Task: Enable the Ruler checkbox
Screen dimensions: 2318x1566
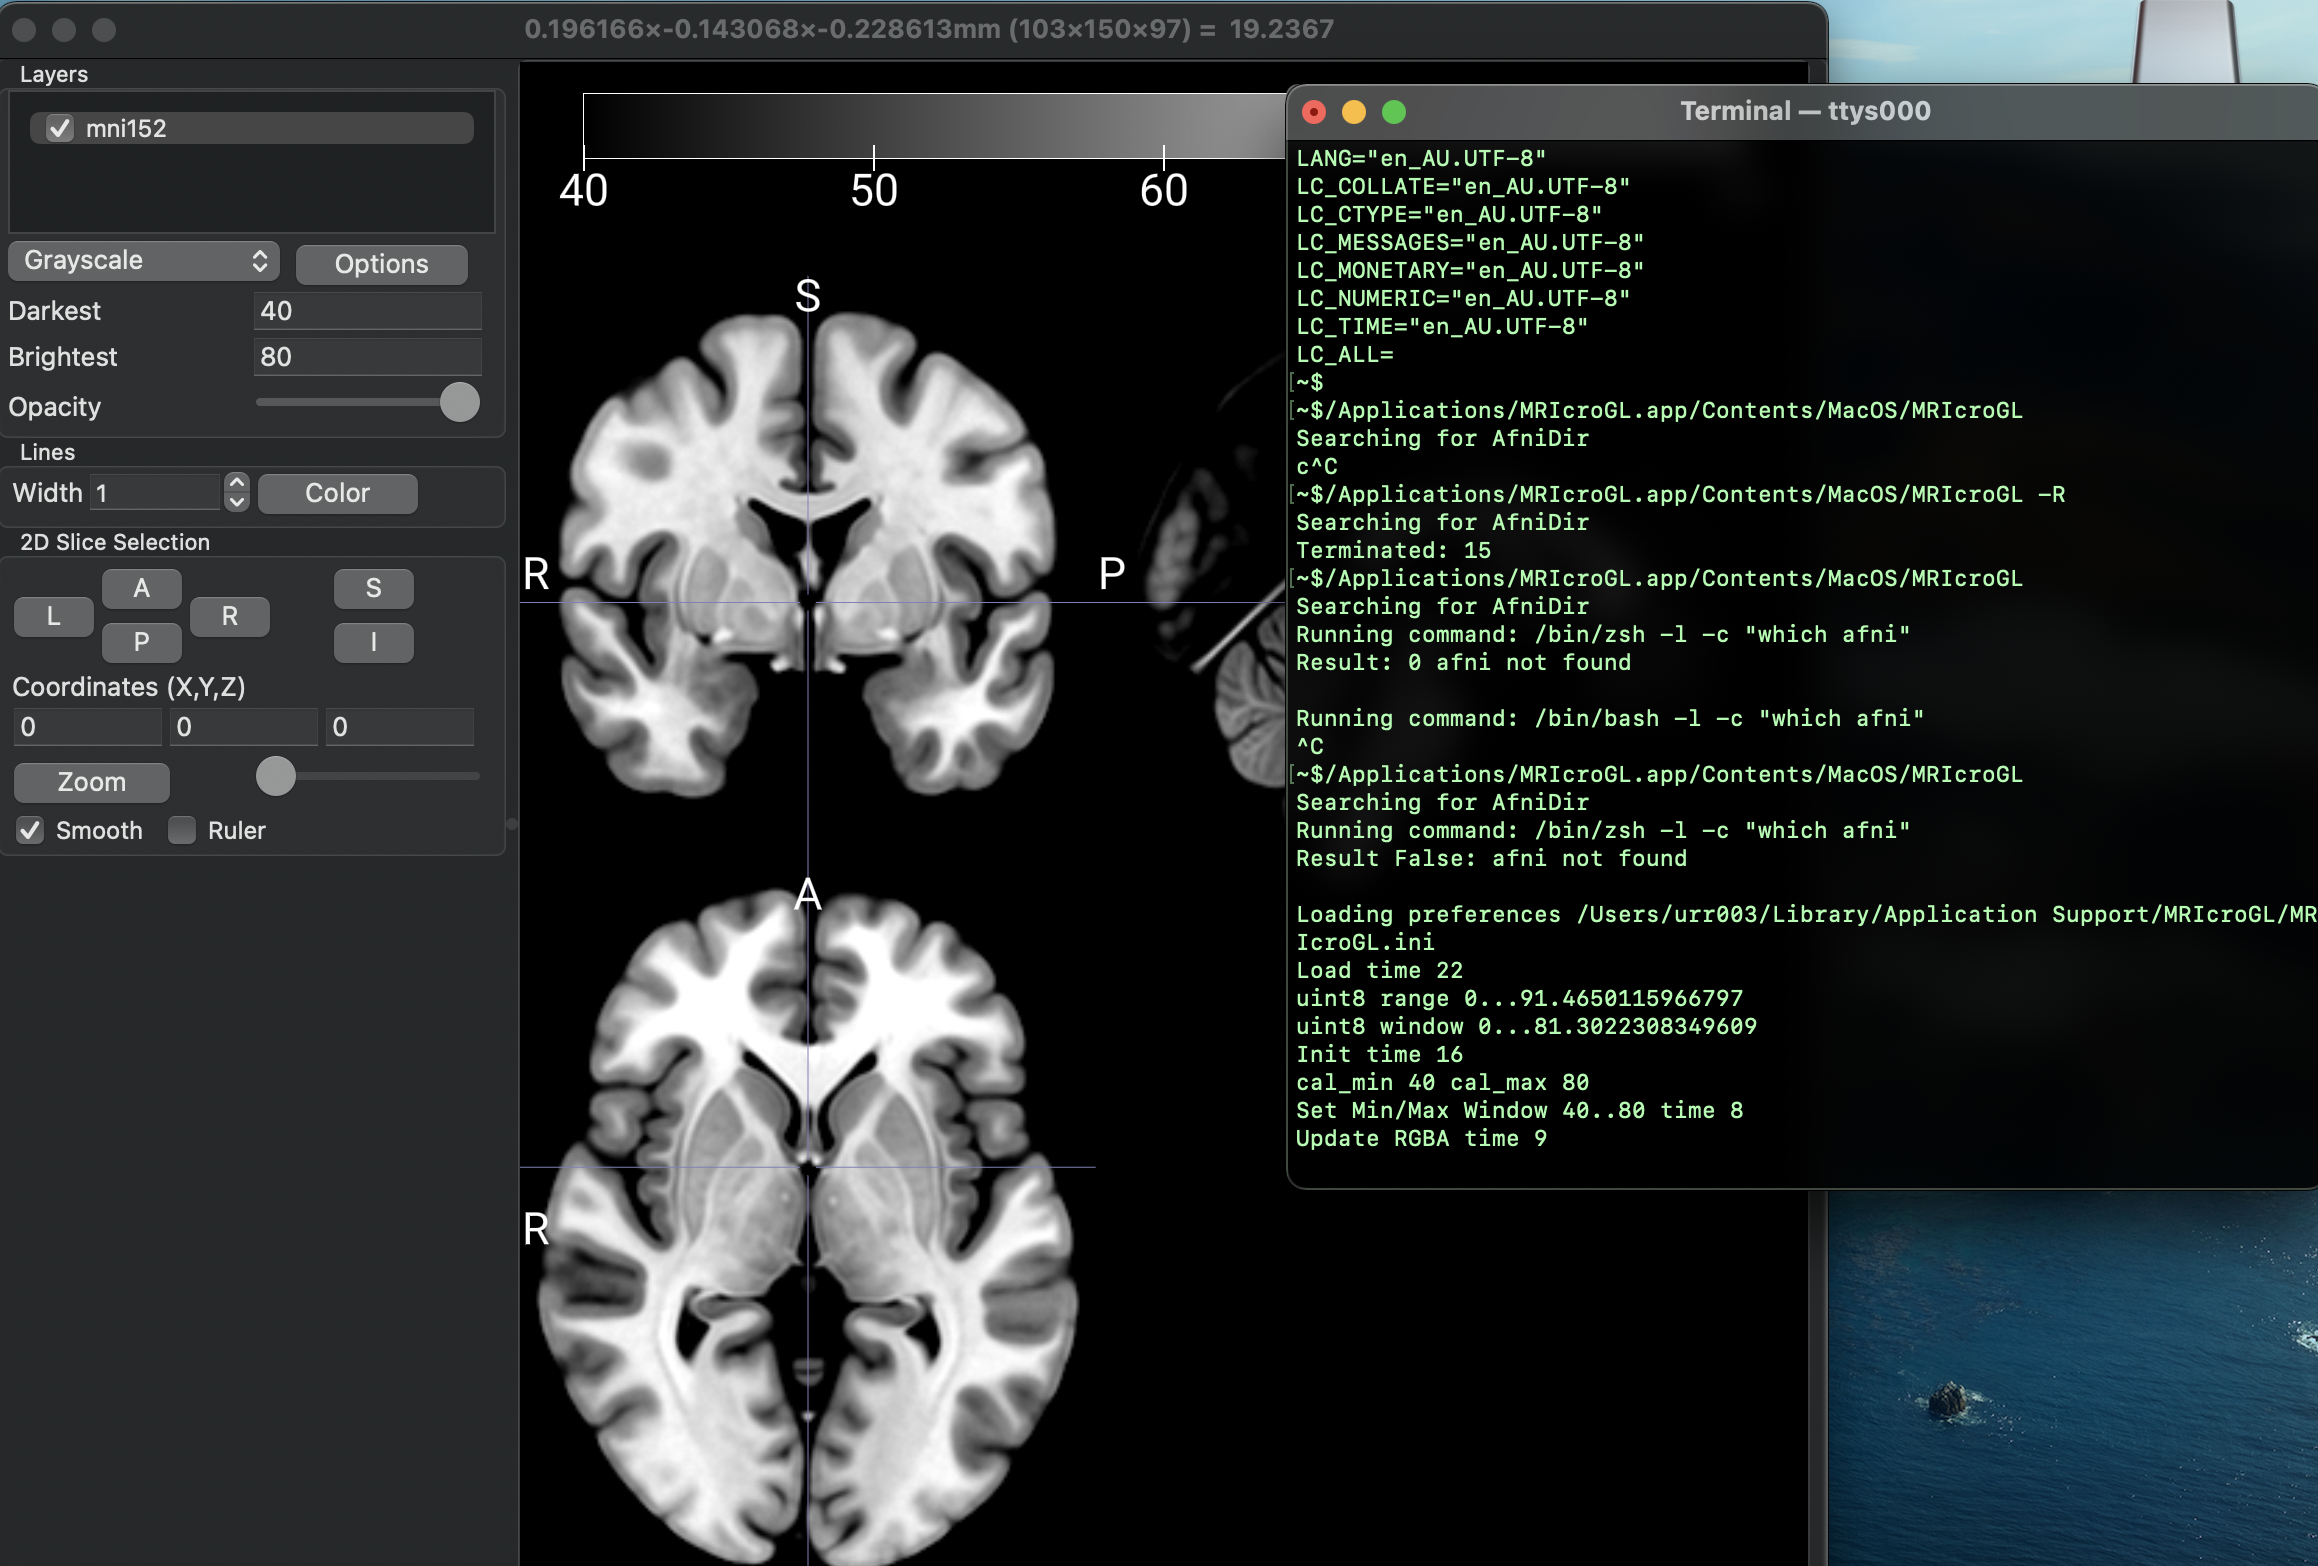Action: [182, 830]
